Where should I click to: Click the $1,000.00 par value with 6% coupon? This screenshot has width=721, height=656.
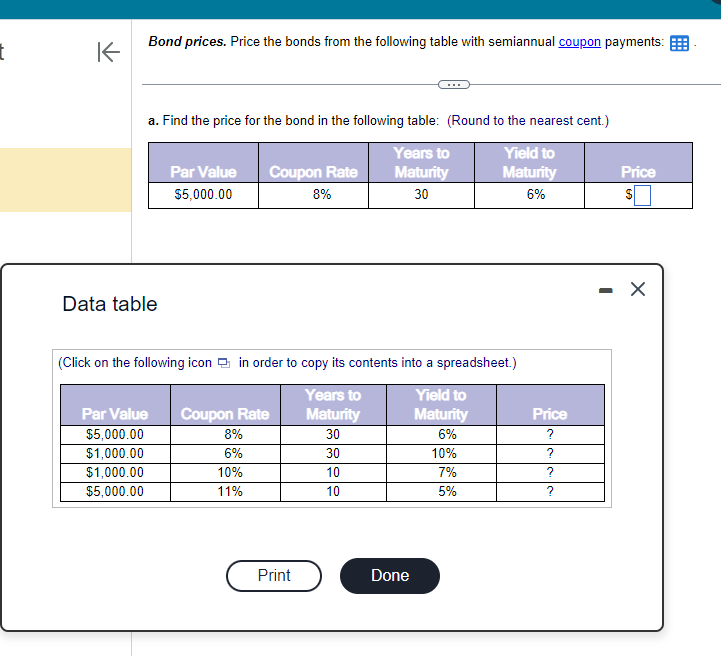(115, 454)
